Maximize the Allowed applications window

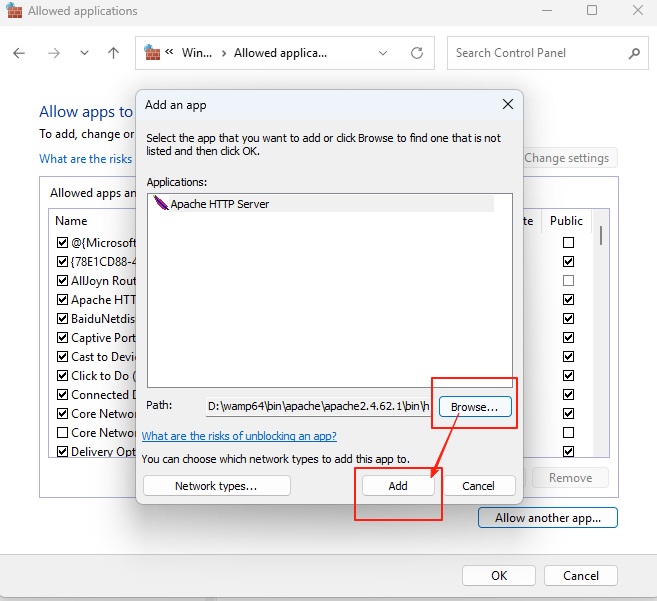[x=592, y=10]
